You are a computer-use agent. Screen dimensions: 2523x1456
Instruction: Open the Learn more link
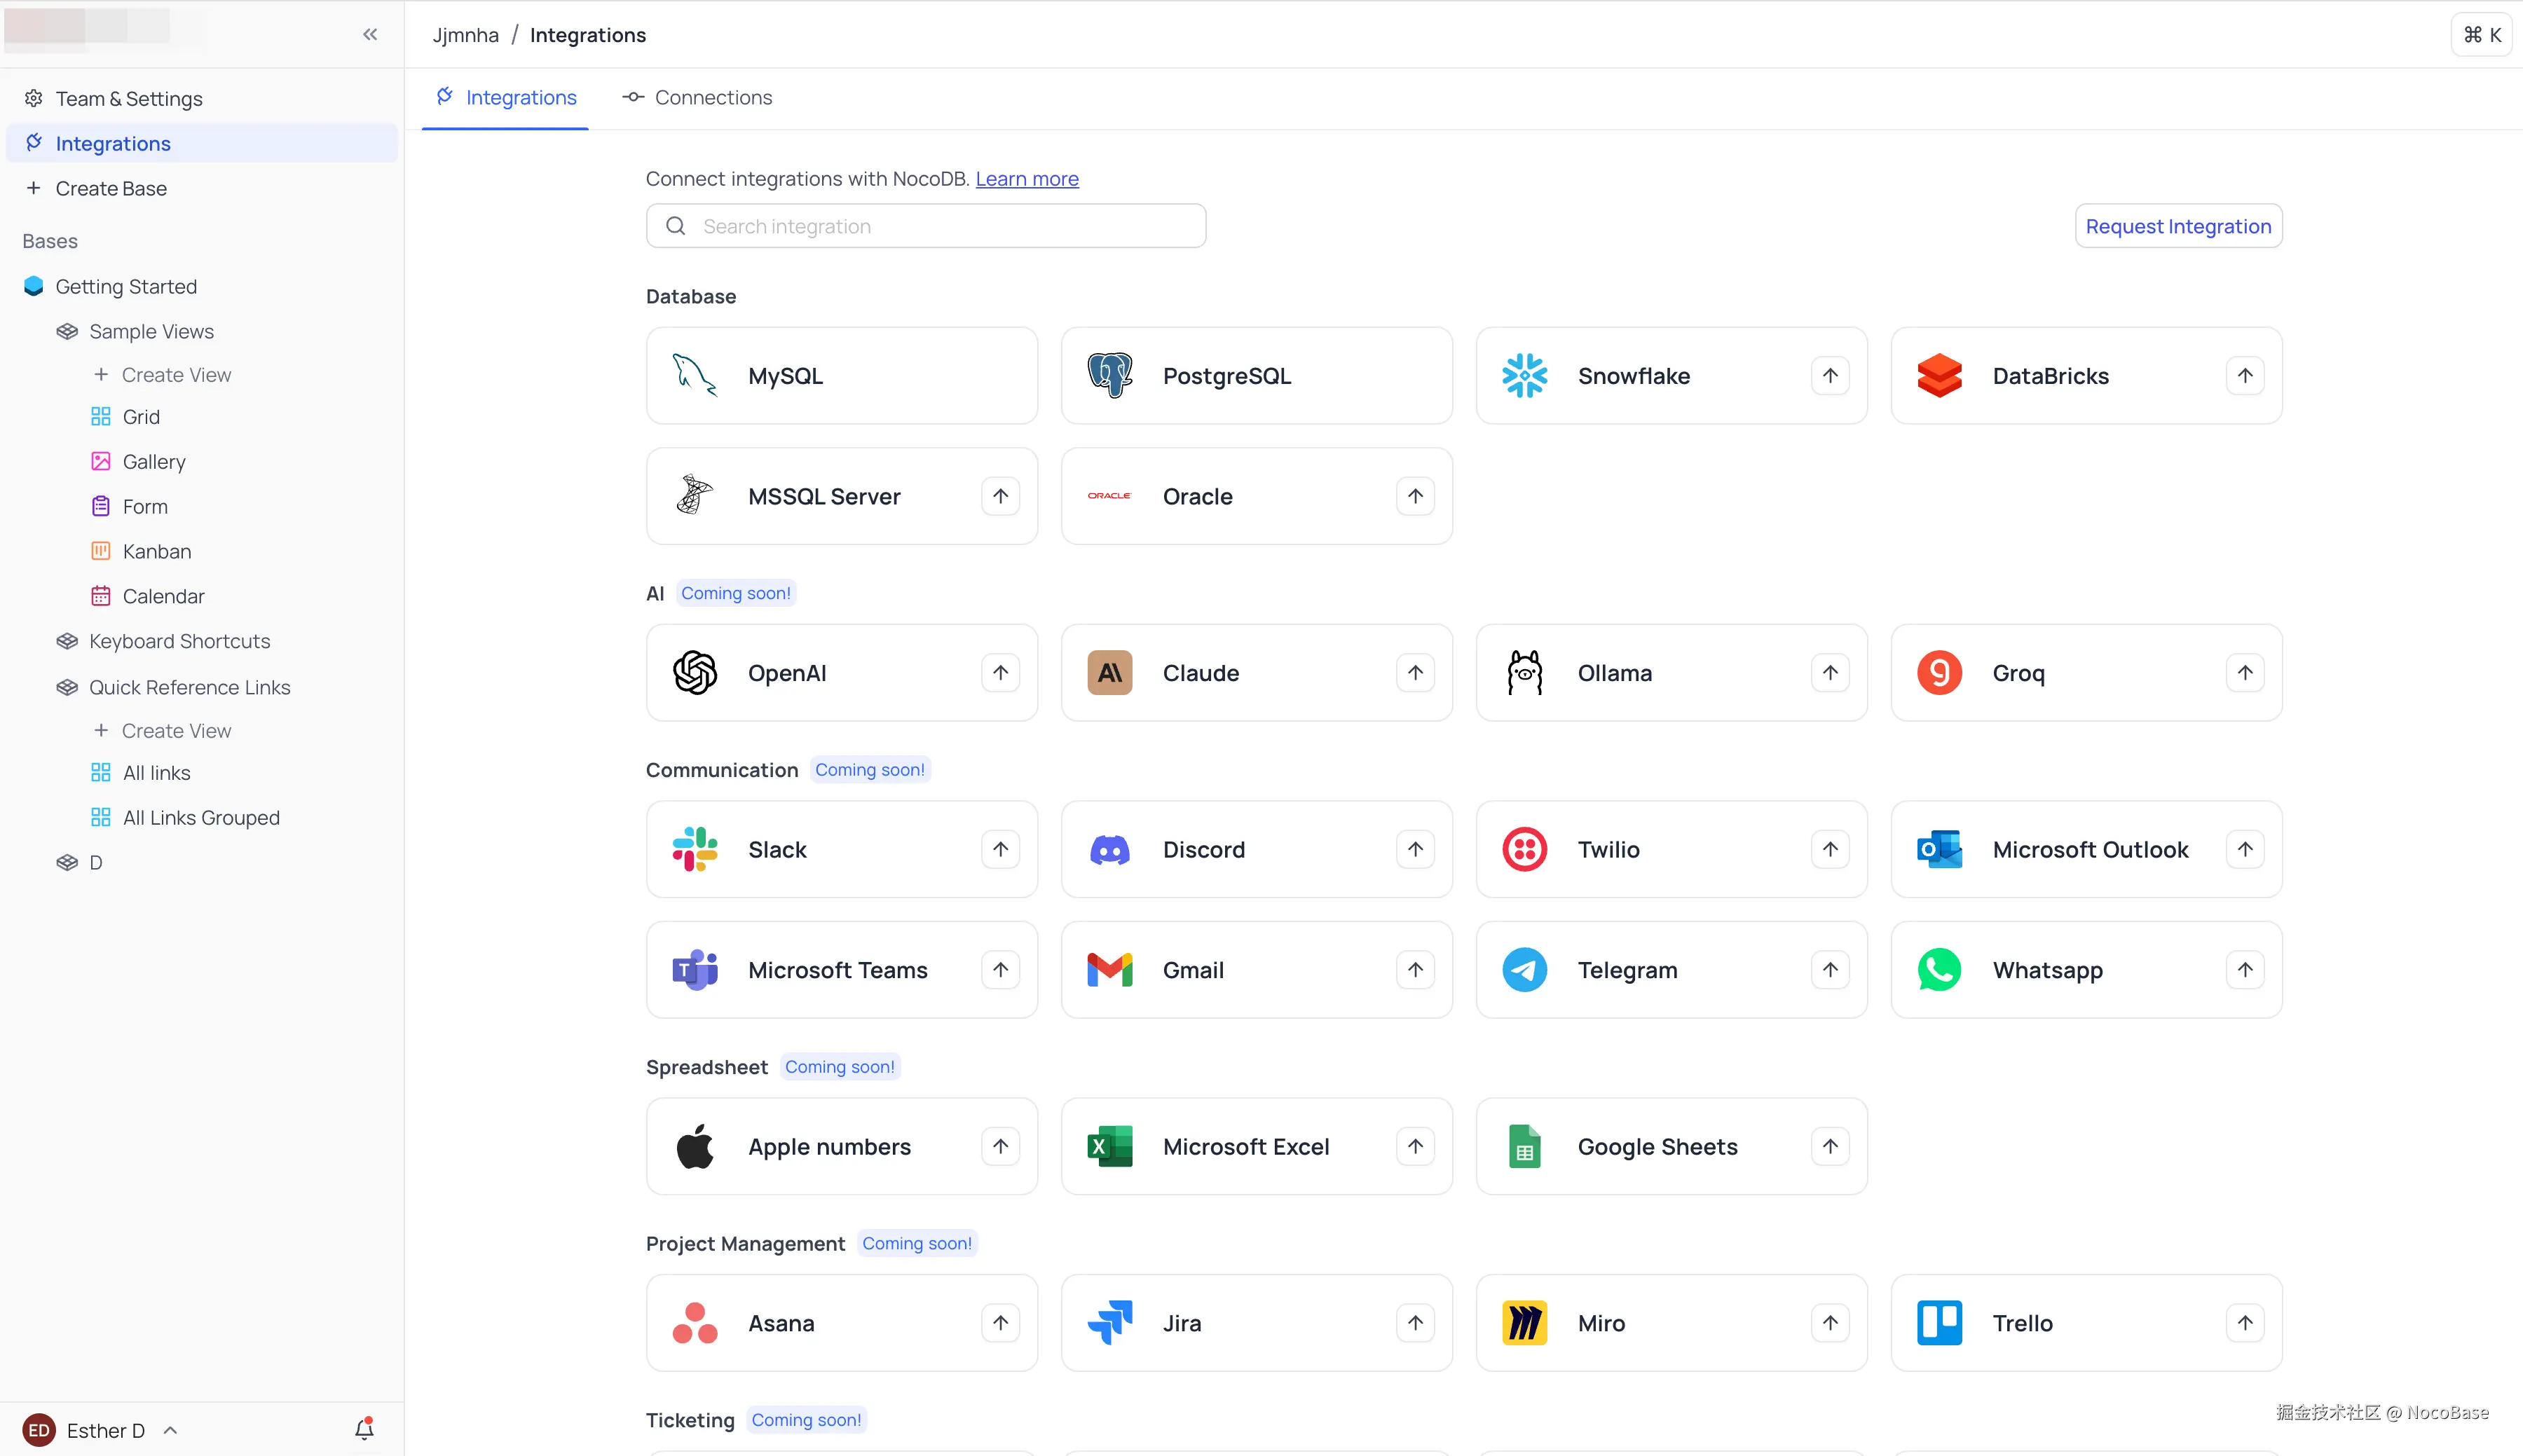[1026, 178]
